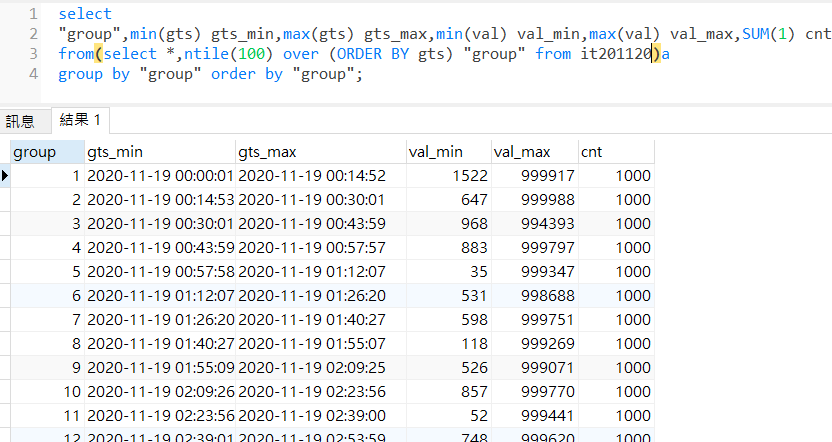The width and height of the screenshot is (832, 442).
Task: Click the gts_max column header
Action: click(320, 152)
